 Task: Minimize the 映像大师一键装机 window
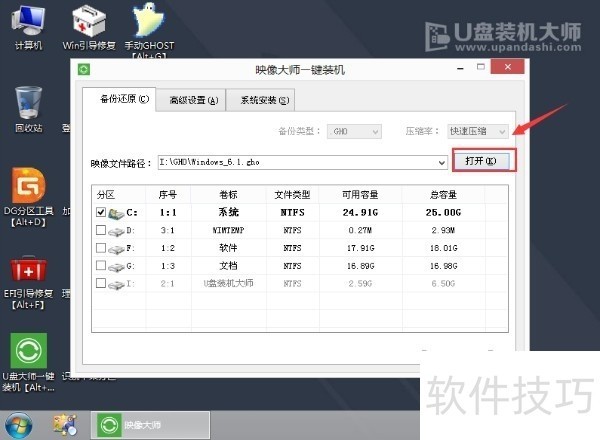460,68
